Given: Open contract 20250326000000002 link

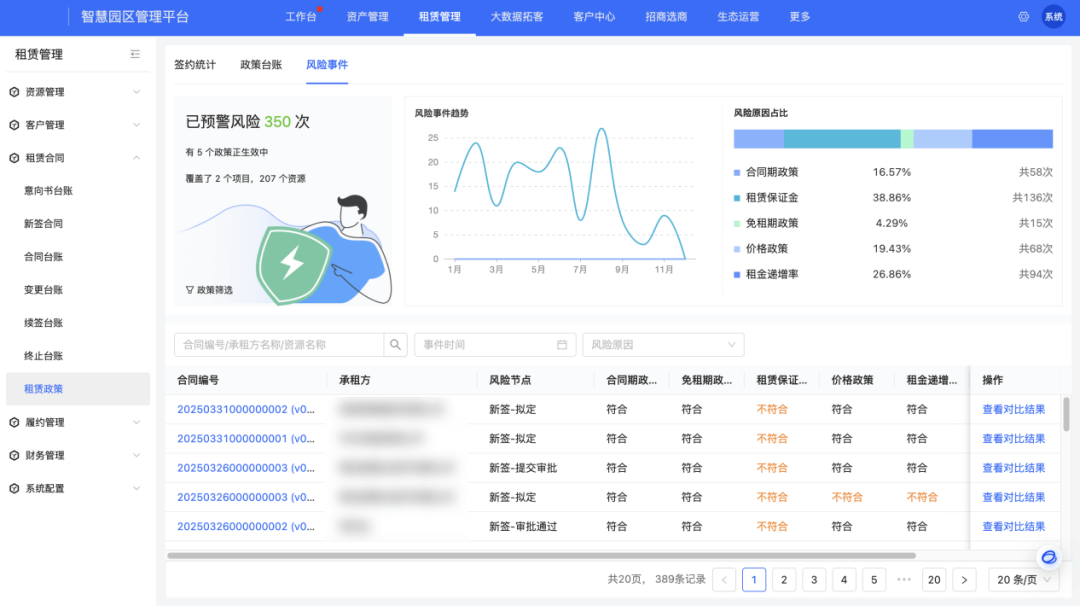Looking at the screenshot, I should (x=246, y=527).
